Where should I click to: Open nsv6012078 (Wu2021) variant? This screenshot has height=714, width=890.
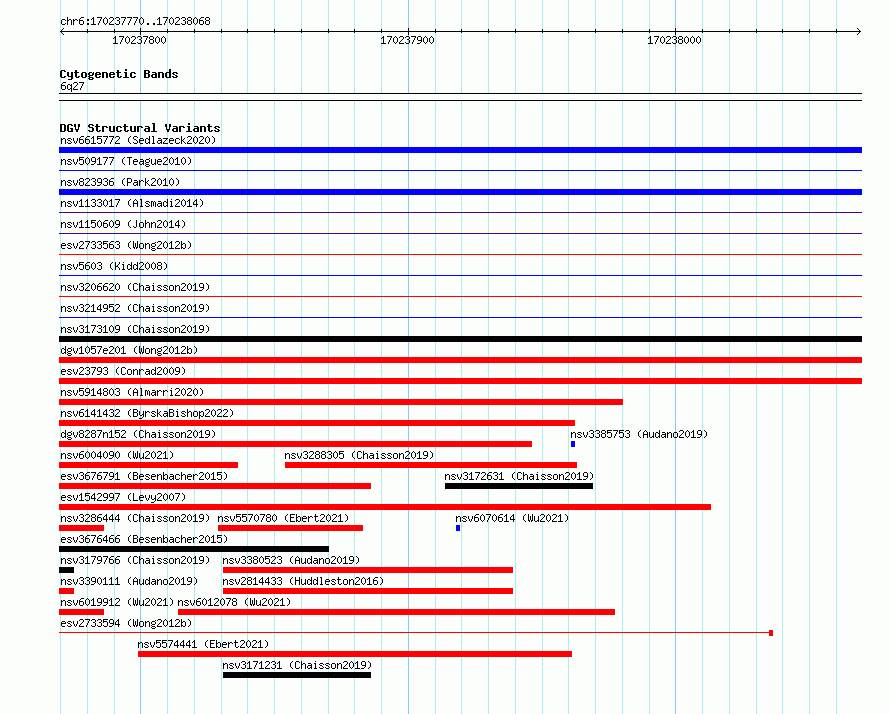(x=234, y=602)
